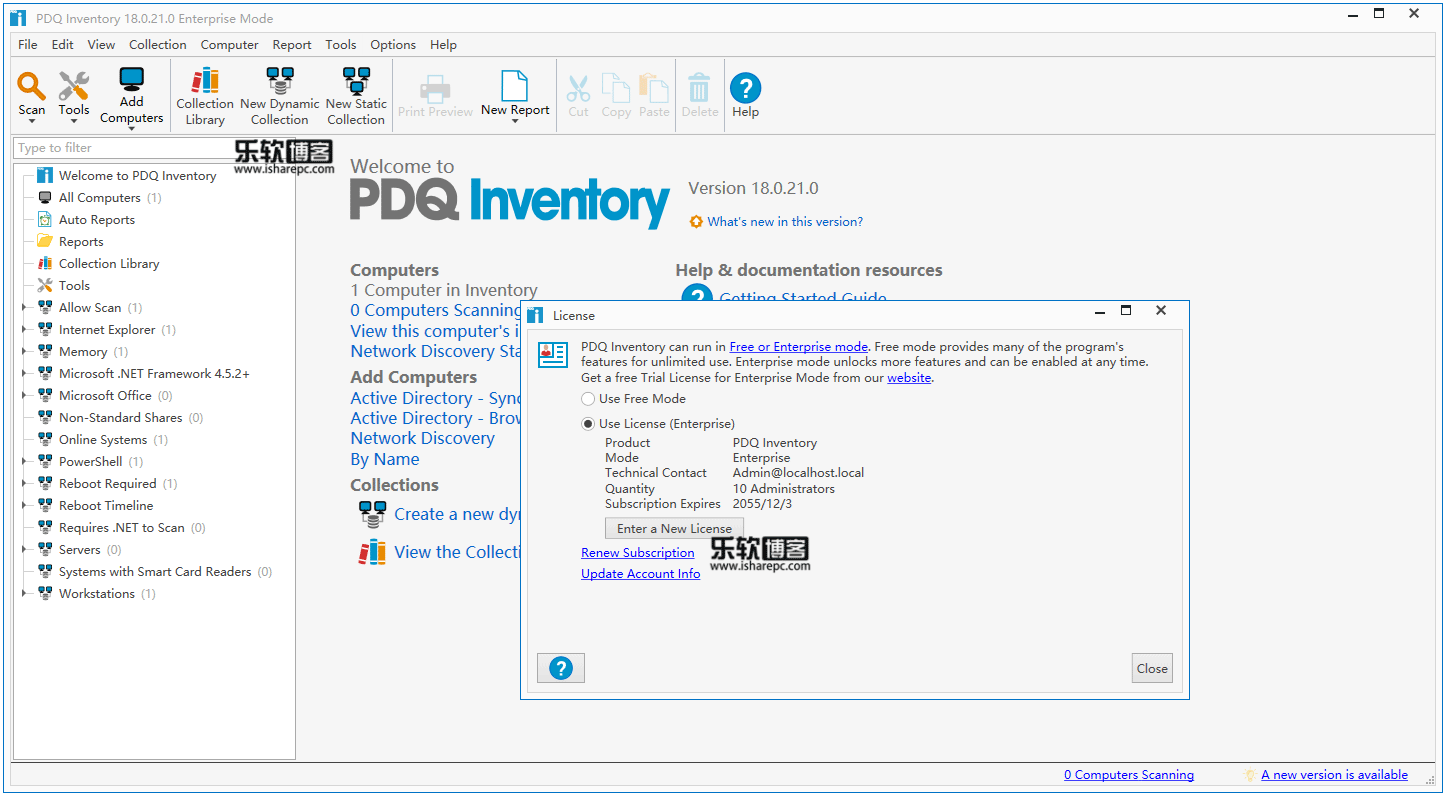Screen dimensions: 1446x795
Task: Click the Collection Library tree icon
Action: tap(45, 264)
